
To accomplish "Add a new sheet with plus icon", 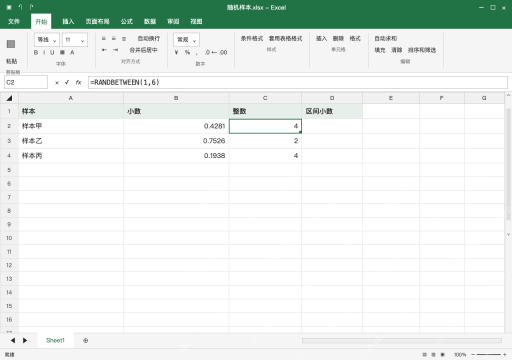I will [85, 340].
